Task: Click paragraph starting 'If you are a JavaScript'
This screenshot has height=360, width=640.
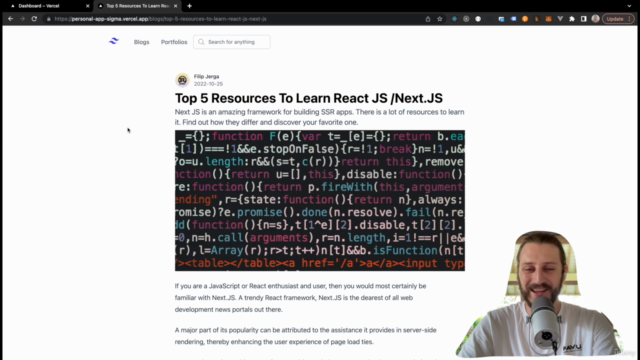Action: tap(300, 298)
